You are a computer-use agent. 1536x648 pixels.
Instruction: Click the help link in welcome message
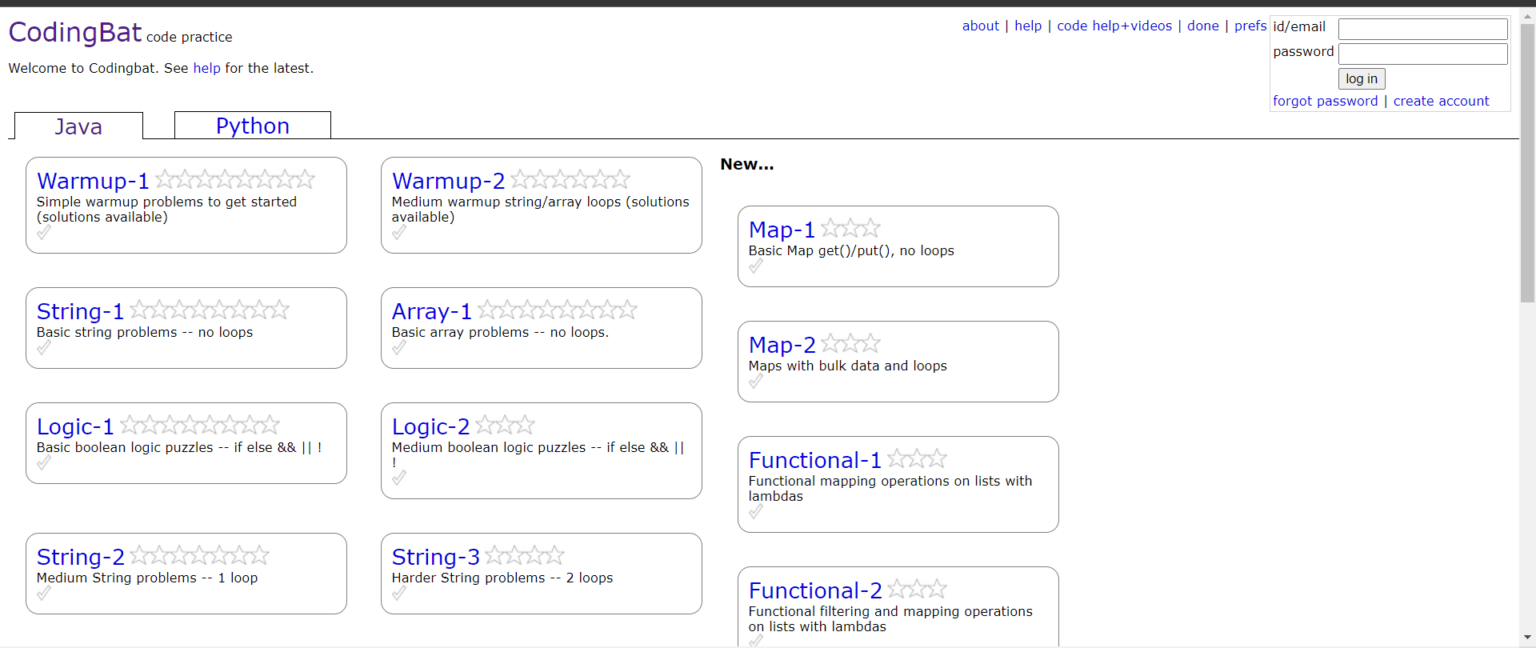(207, 68)
